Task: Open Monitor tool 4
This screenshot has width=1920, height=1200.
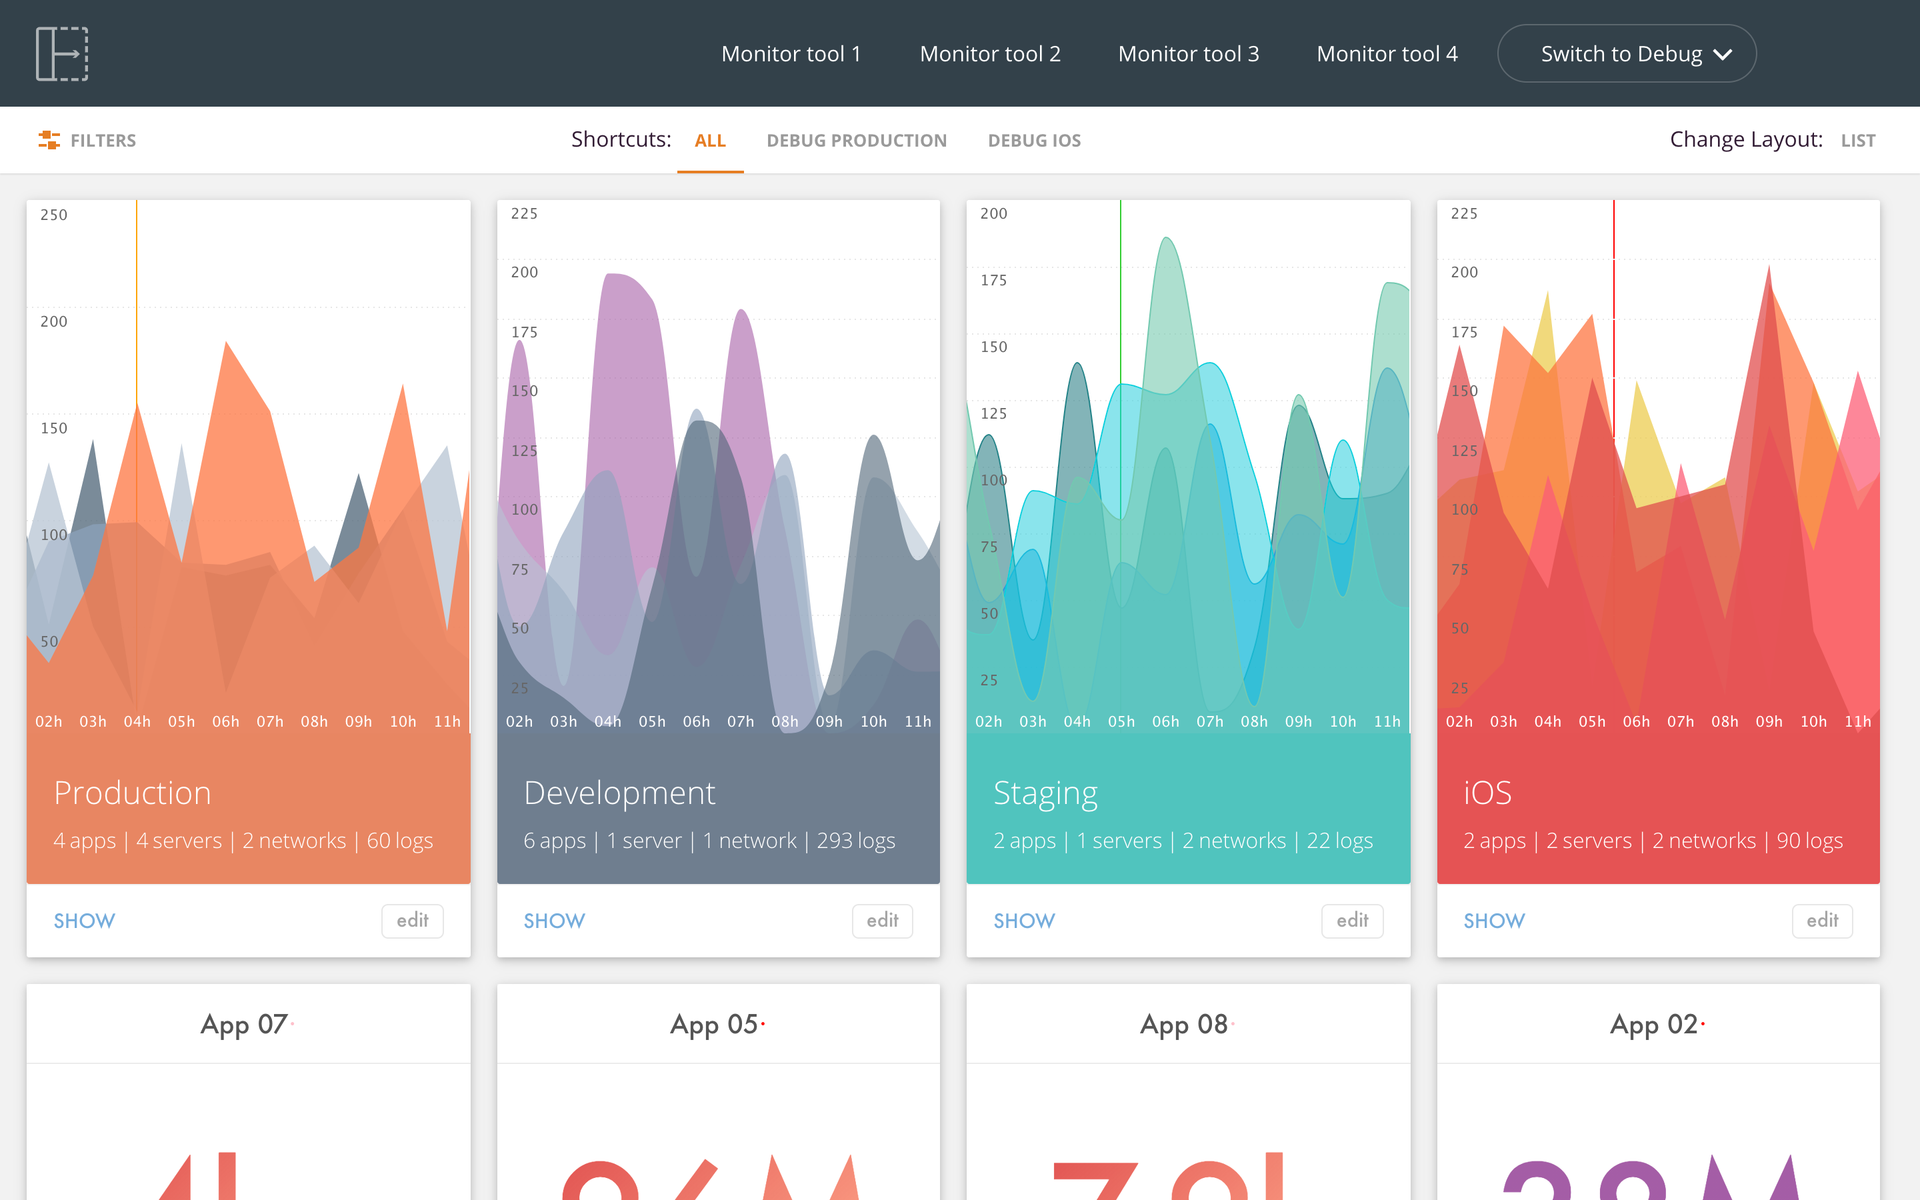Action: 1387,53
